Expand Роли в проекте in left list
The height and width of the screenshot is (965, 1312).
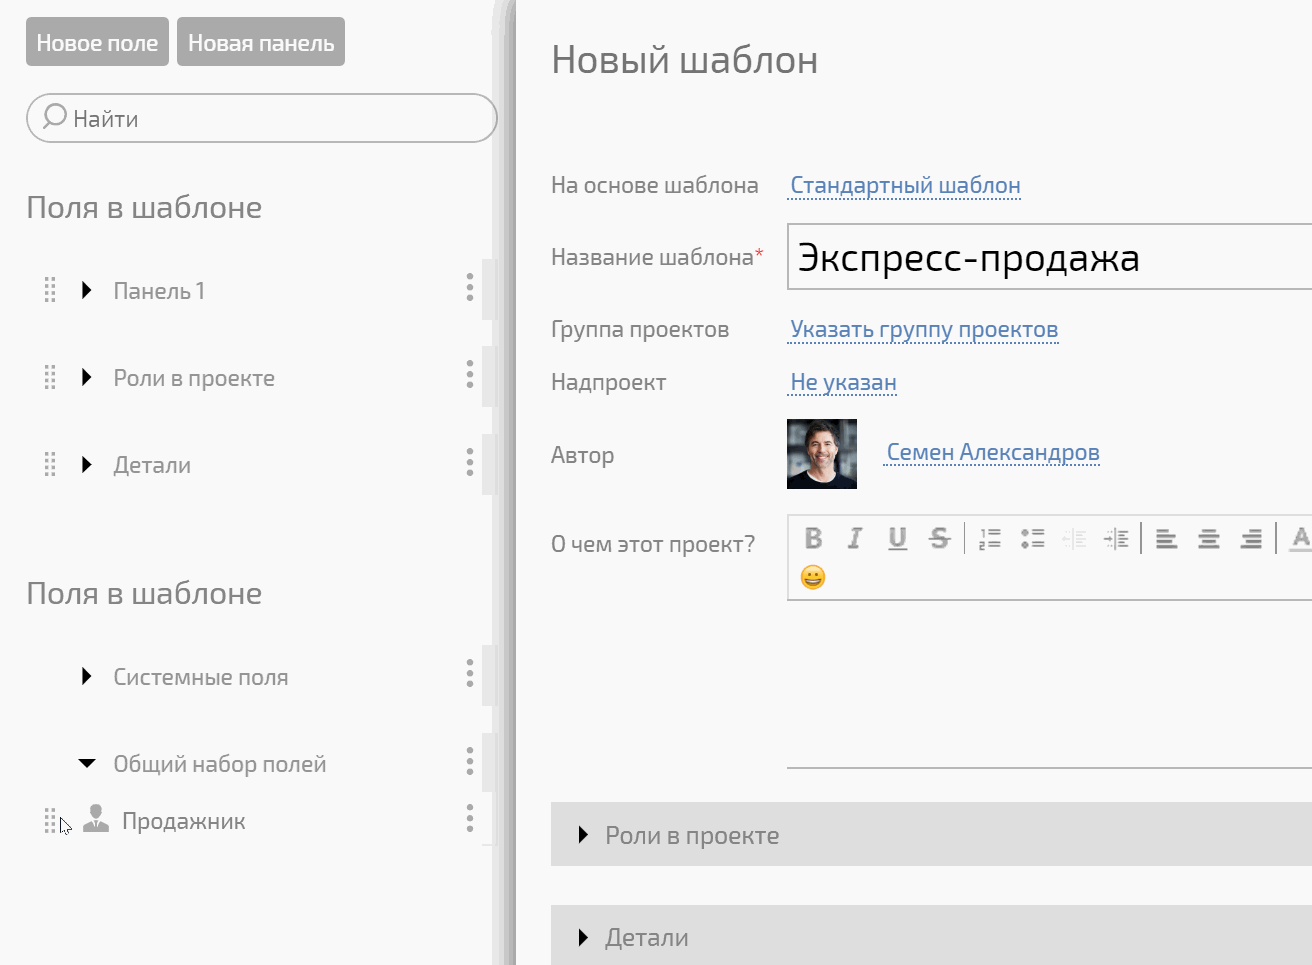click(x=87, y=377)
